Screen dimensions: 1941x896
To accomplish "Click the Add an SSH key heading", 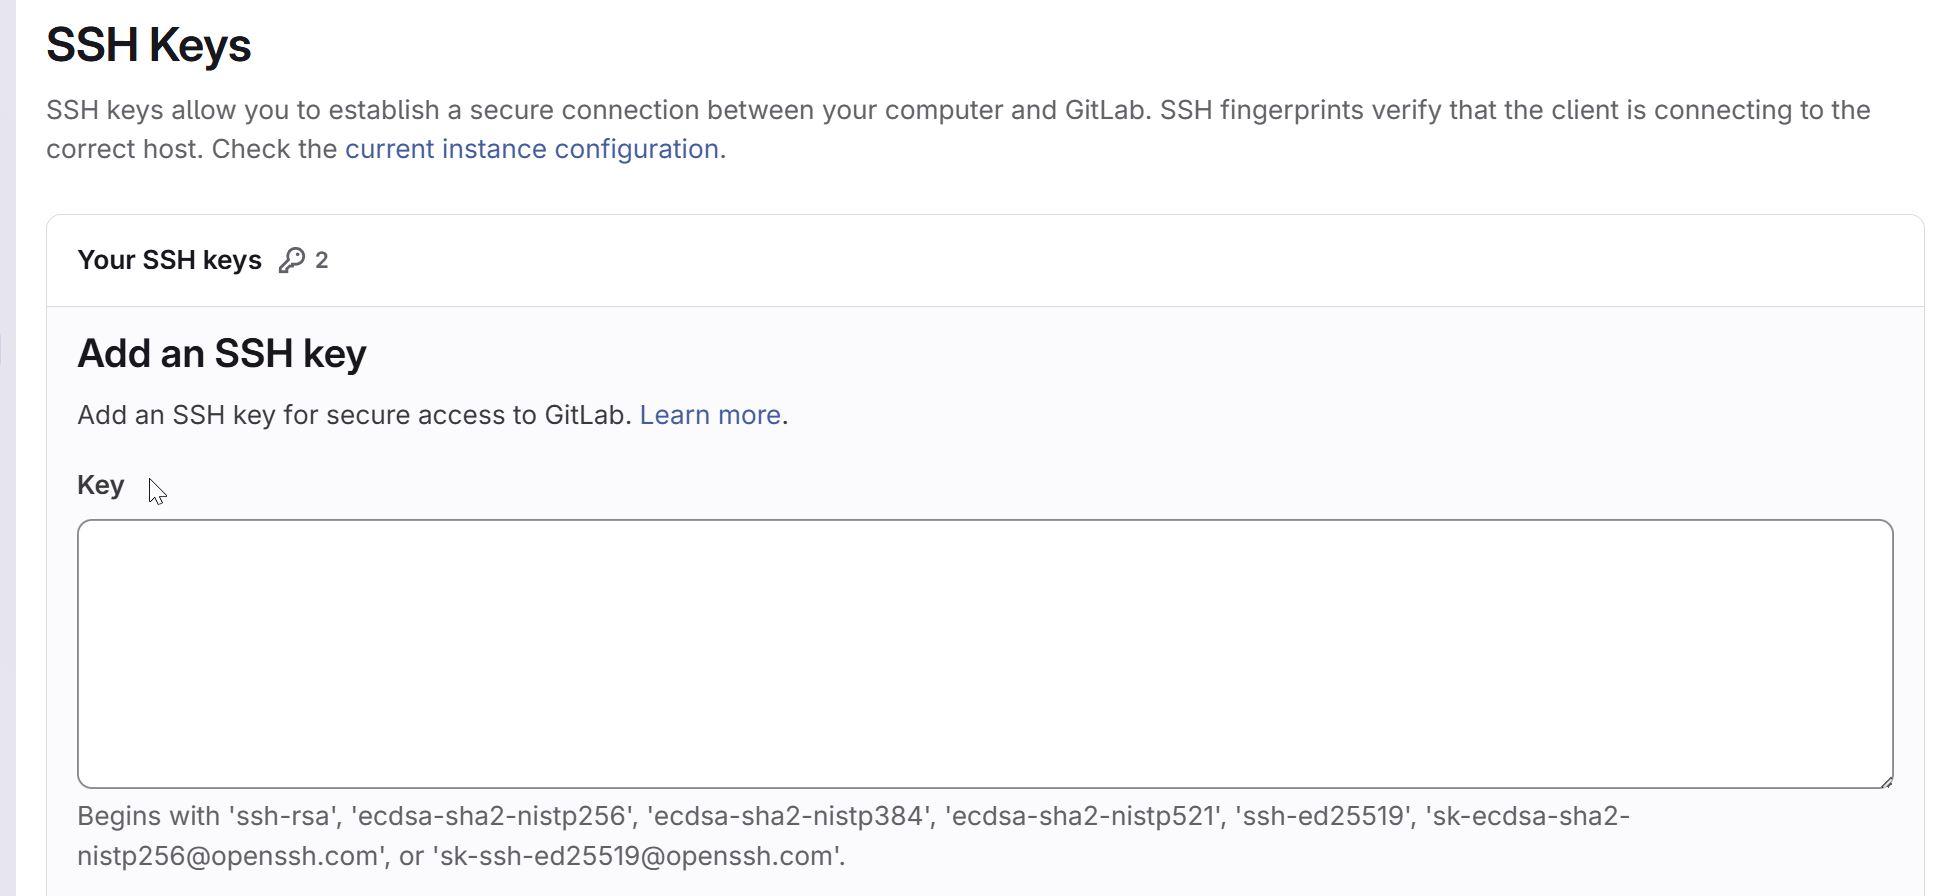I will [x=221, y=352].
